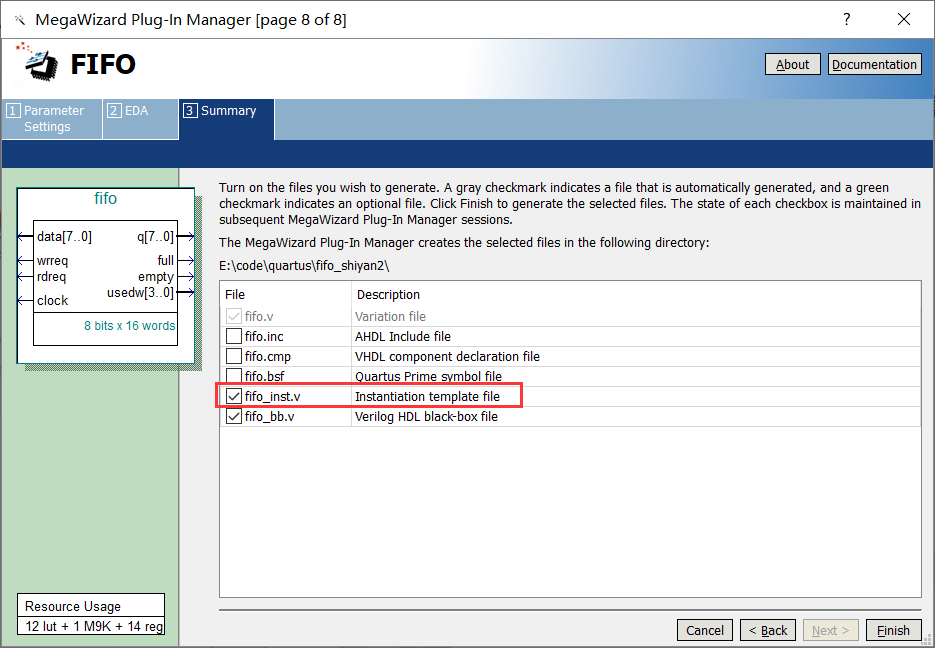Click the fifo_inst.v file name
Image resolution: width=935 pixels, height=648 pixels.
click(x=273, y=396)
